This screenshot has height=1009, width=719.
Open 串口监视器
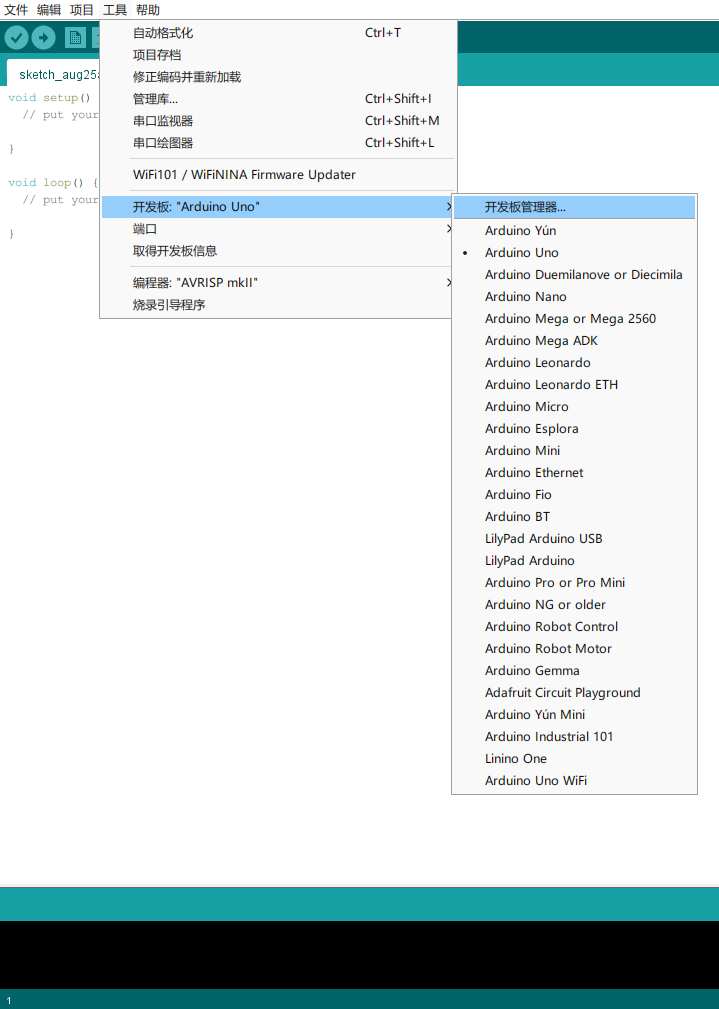[x=278, y=120]
